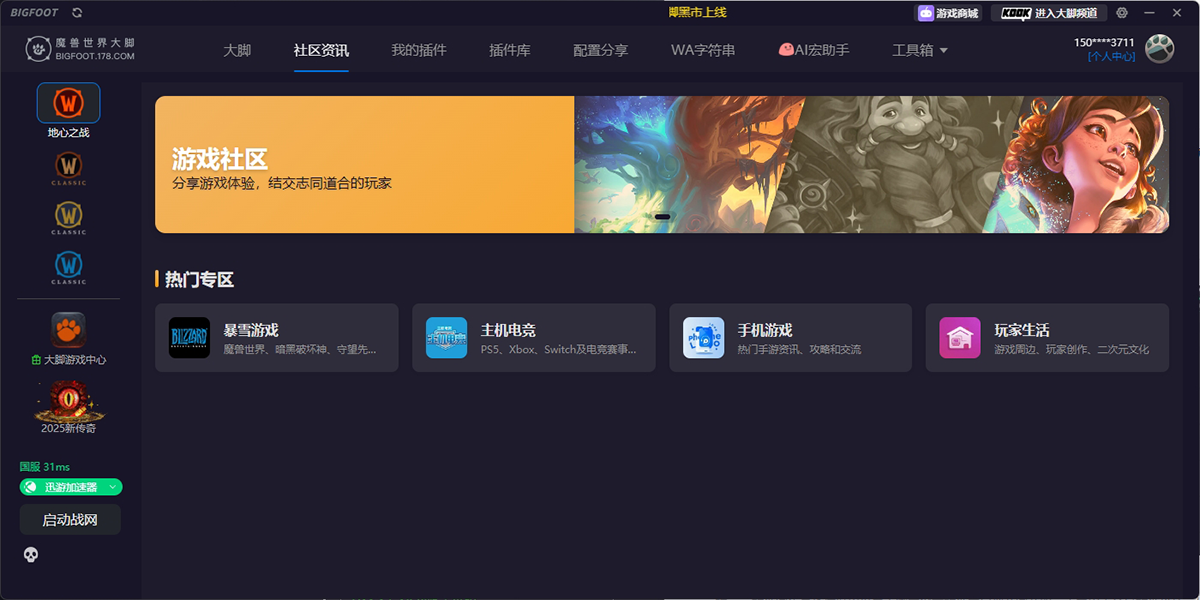Click the pink 玩家生活 icon
This screenshot has width=1200, height=600.
point(960,338)
